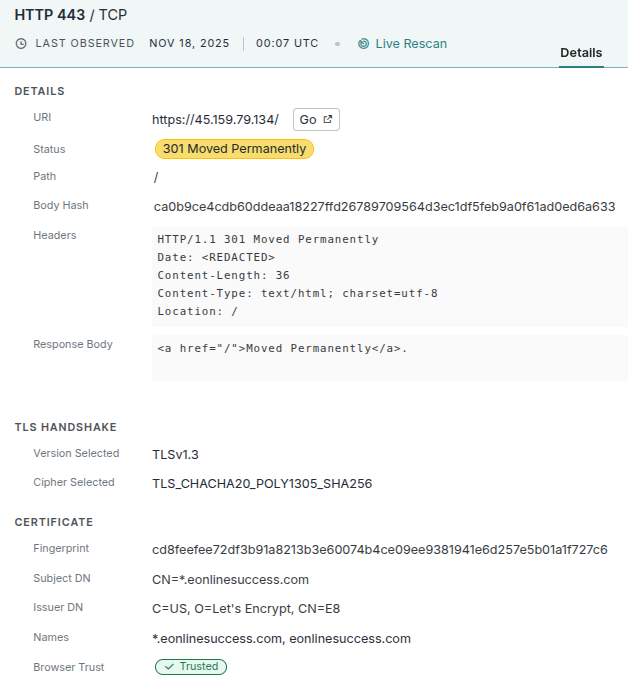
Task: Click the external link icon in Go button
Action: 326,120
